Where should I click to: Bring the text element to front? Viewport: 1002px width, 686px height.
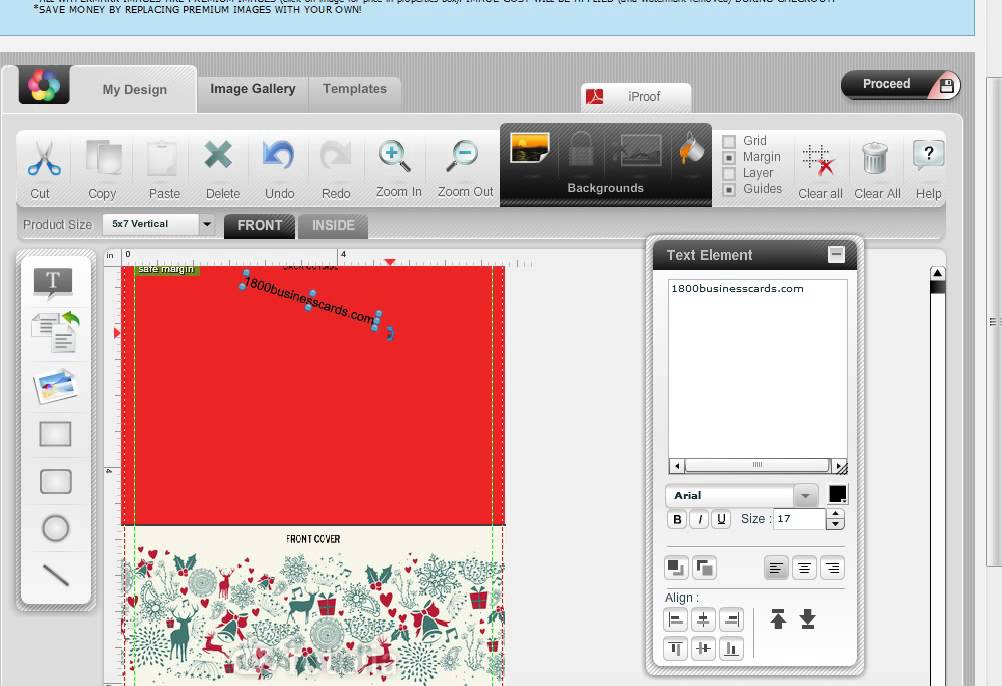(x=676, y=568)
